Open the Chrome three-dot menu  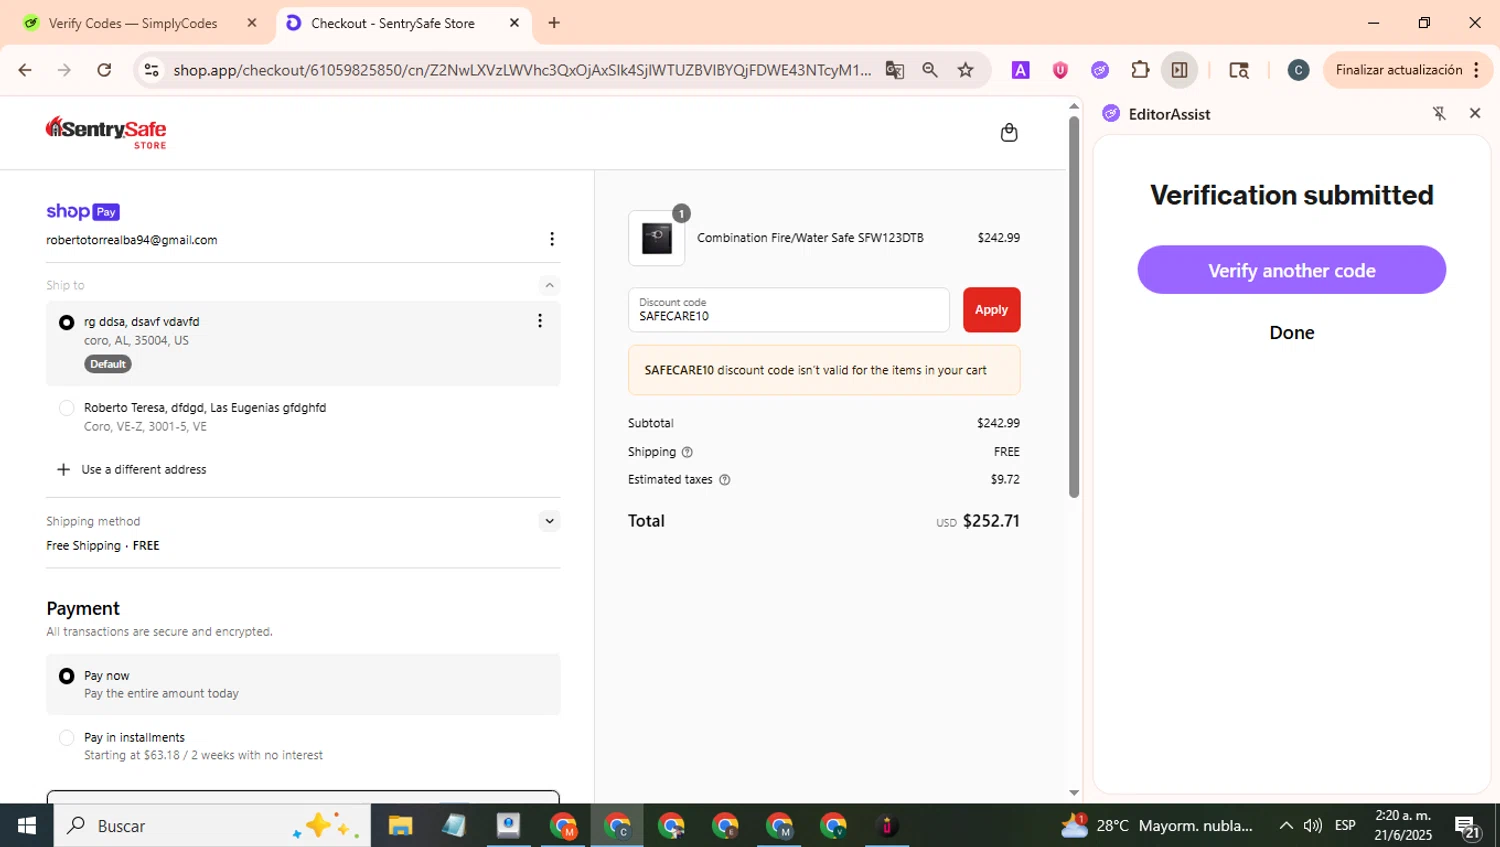tap(1477, 70)
